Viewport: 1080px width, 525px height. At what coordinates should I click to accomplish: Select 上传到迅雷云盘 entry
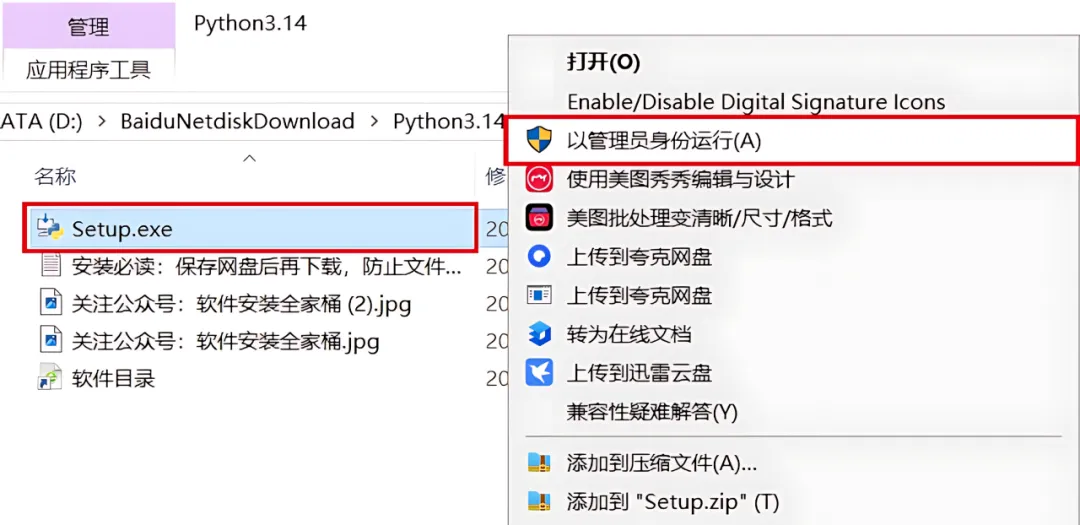(x=638, y=373)
